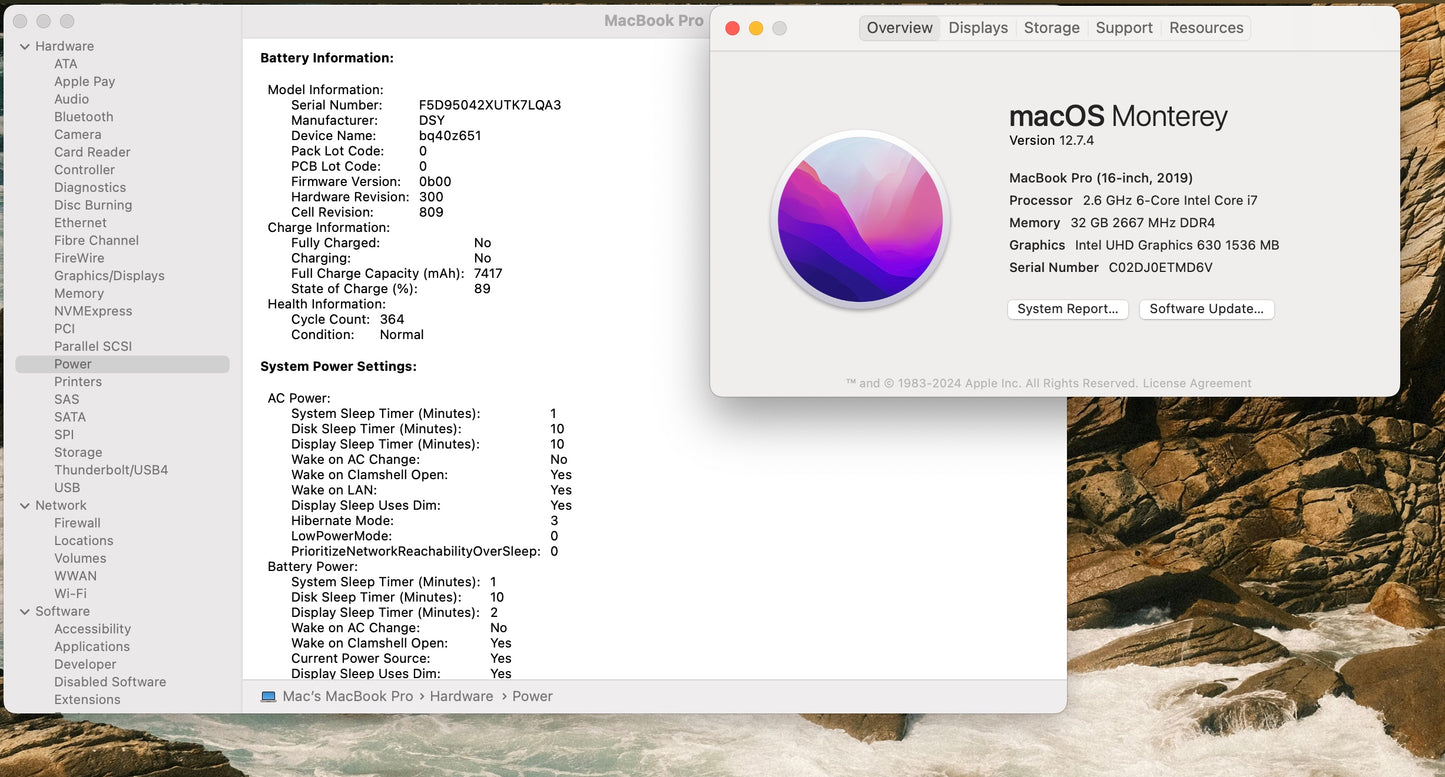Select Graphics/Displays in hardware list
1445x777 pixels.
tap(109, 276)
